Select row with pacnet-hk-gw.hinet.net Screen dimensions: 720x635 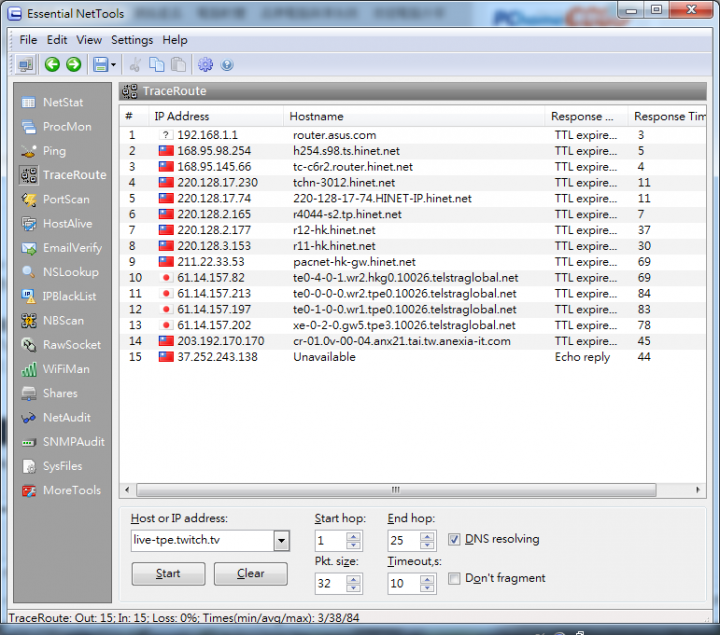point(413,262)
